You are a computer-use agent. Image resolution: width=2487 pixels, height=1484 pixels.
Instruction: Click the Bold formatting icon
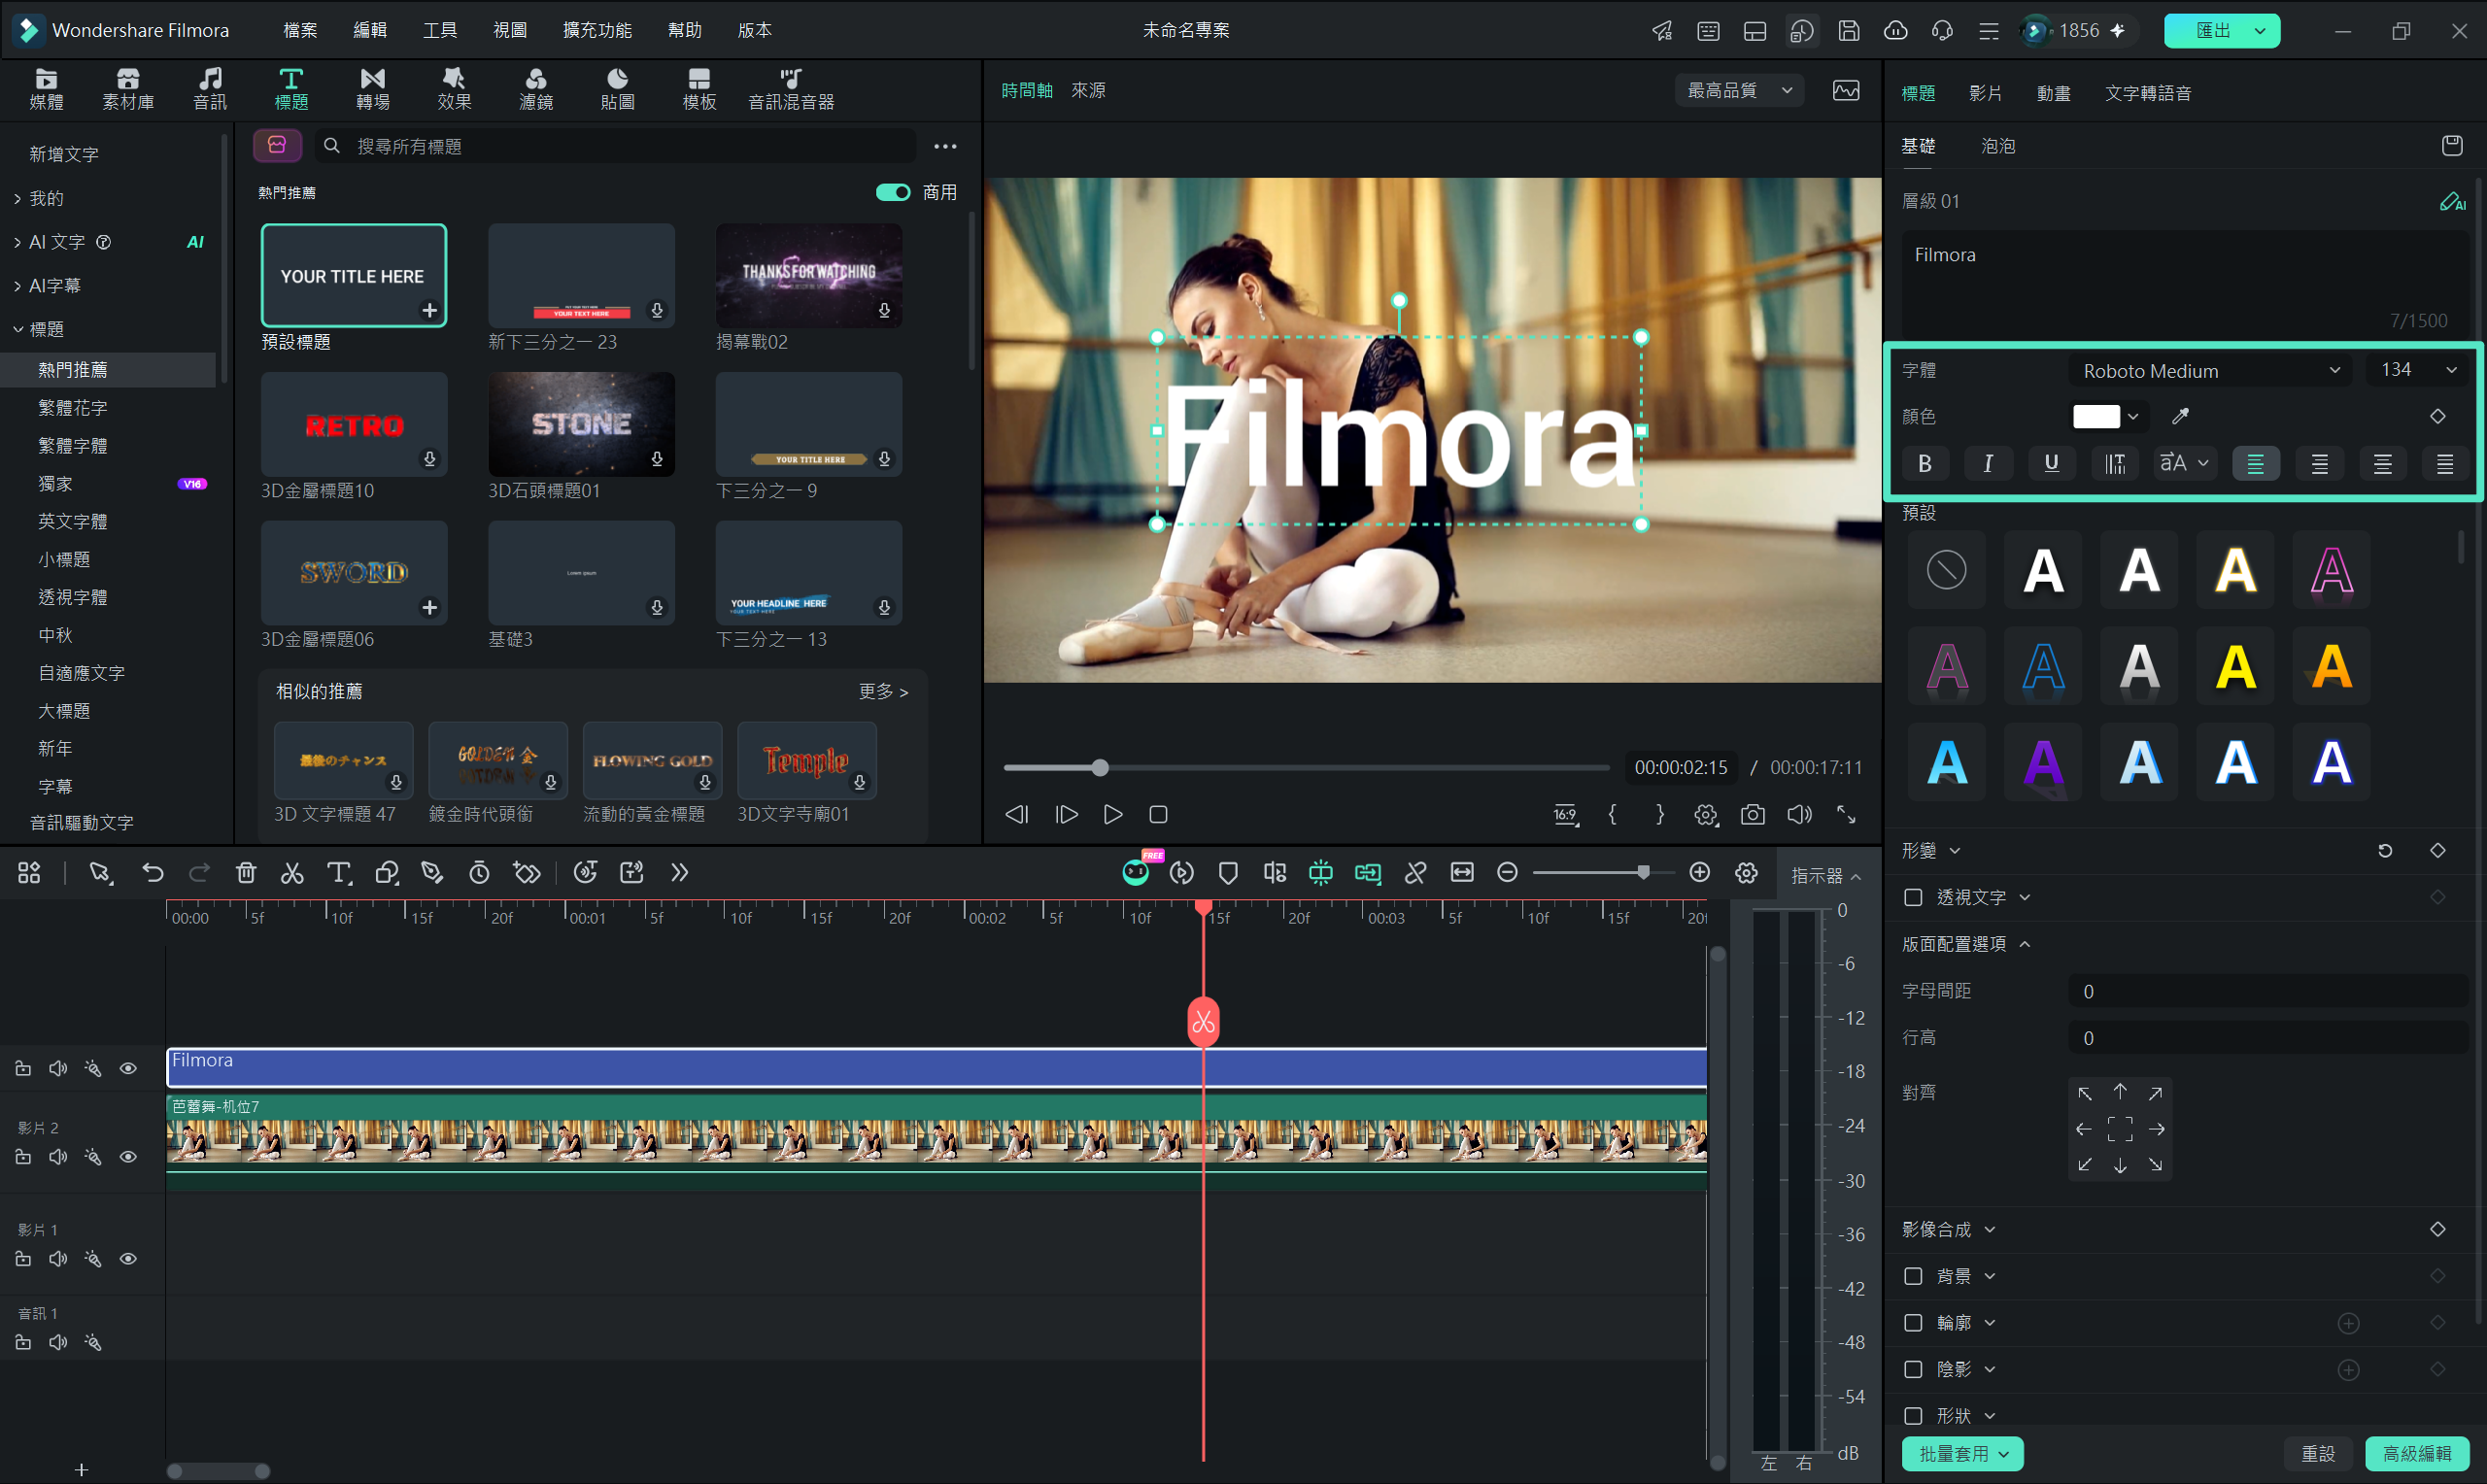(1924, 463)
